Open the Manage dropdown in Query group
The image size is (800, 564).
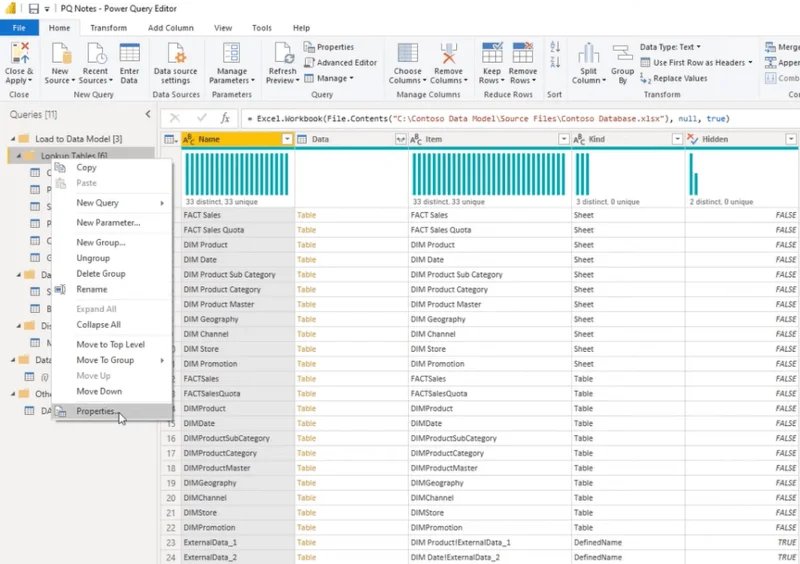(329, 78)
